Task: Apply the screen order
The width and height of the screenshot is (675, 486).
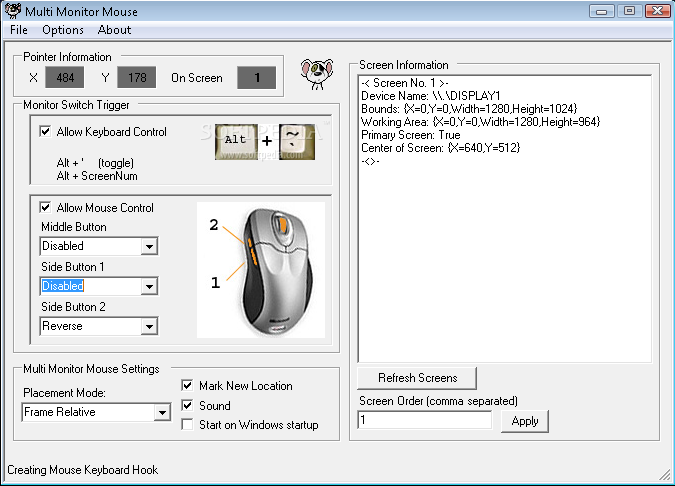Action: (x=525, y=421)
